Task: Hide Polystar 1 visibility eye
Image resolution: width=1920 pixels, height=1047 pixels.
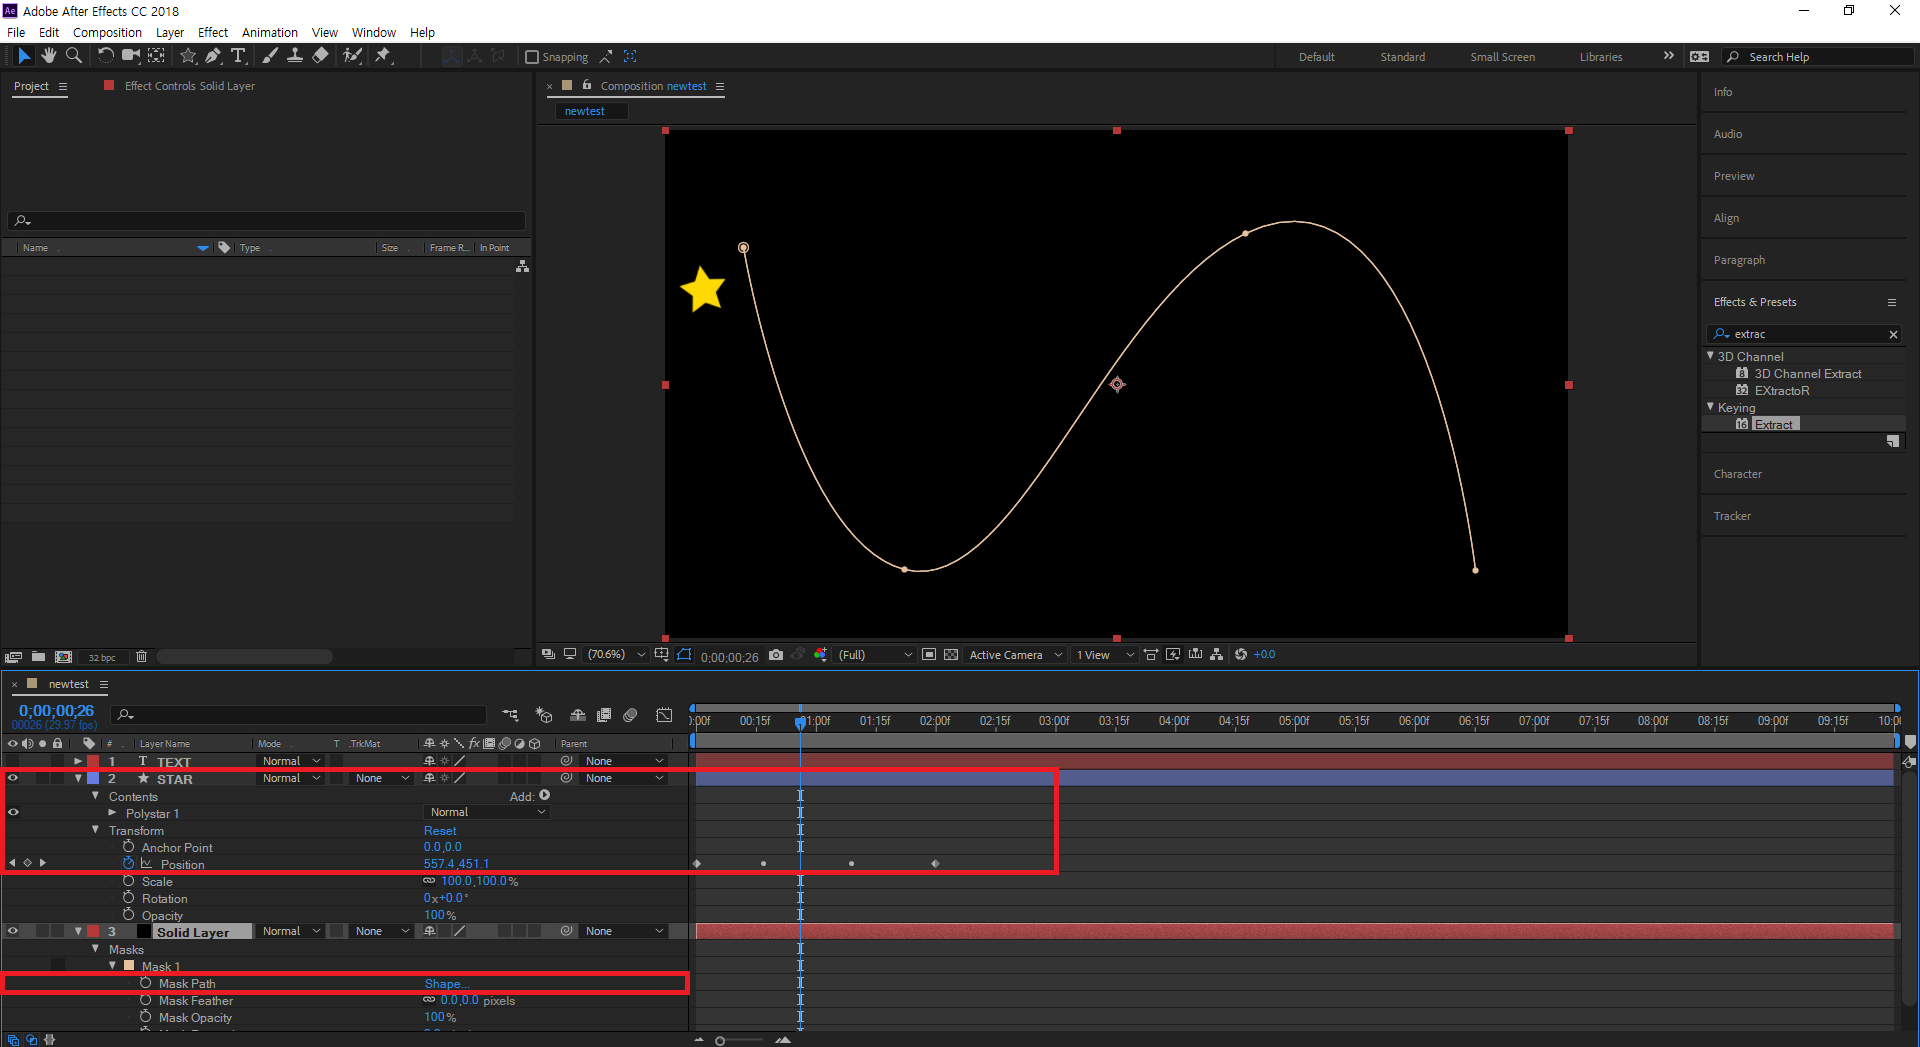Action: coord(13,812)
